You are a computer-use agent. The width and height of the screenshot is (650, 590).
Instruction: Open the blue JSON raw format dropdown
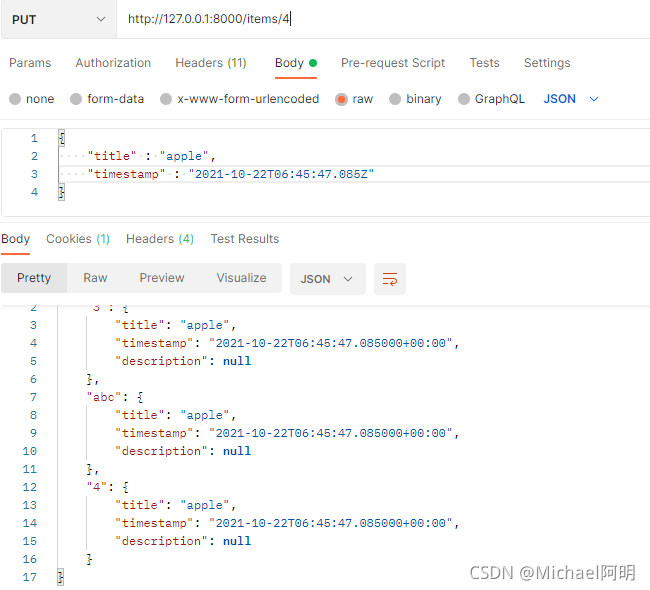pos(571,99)
